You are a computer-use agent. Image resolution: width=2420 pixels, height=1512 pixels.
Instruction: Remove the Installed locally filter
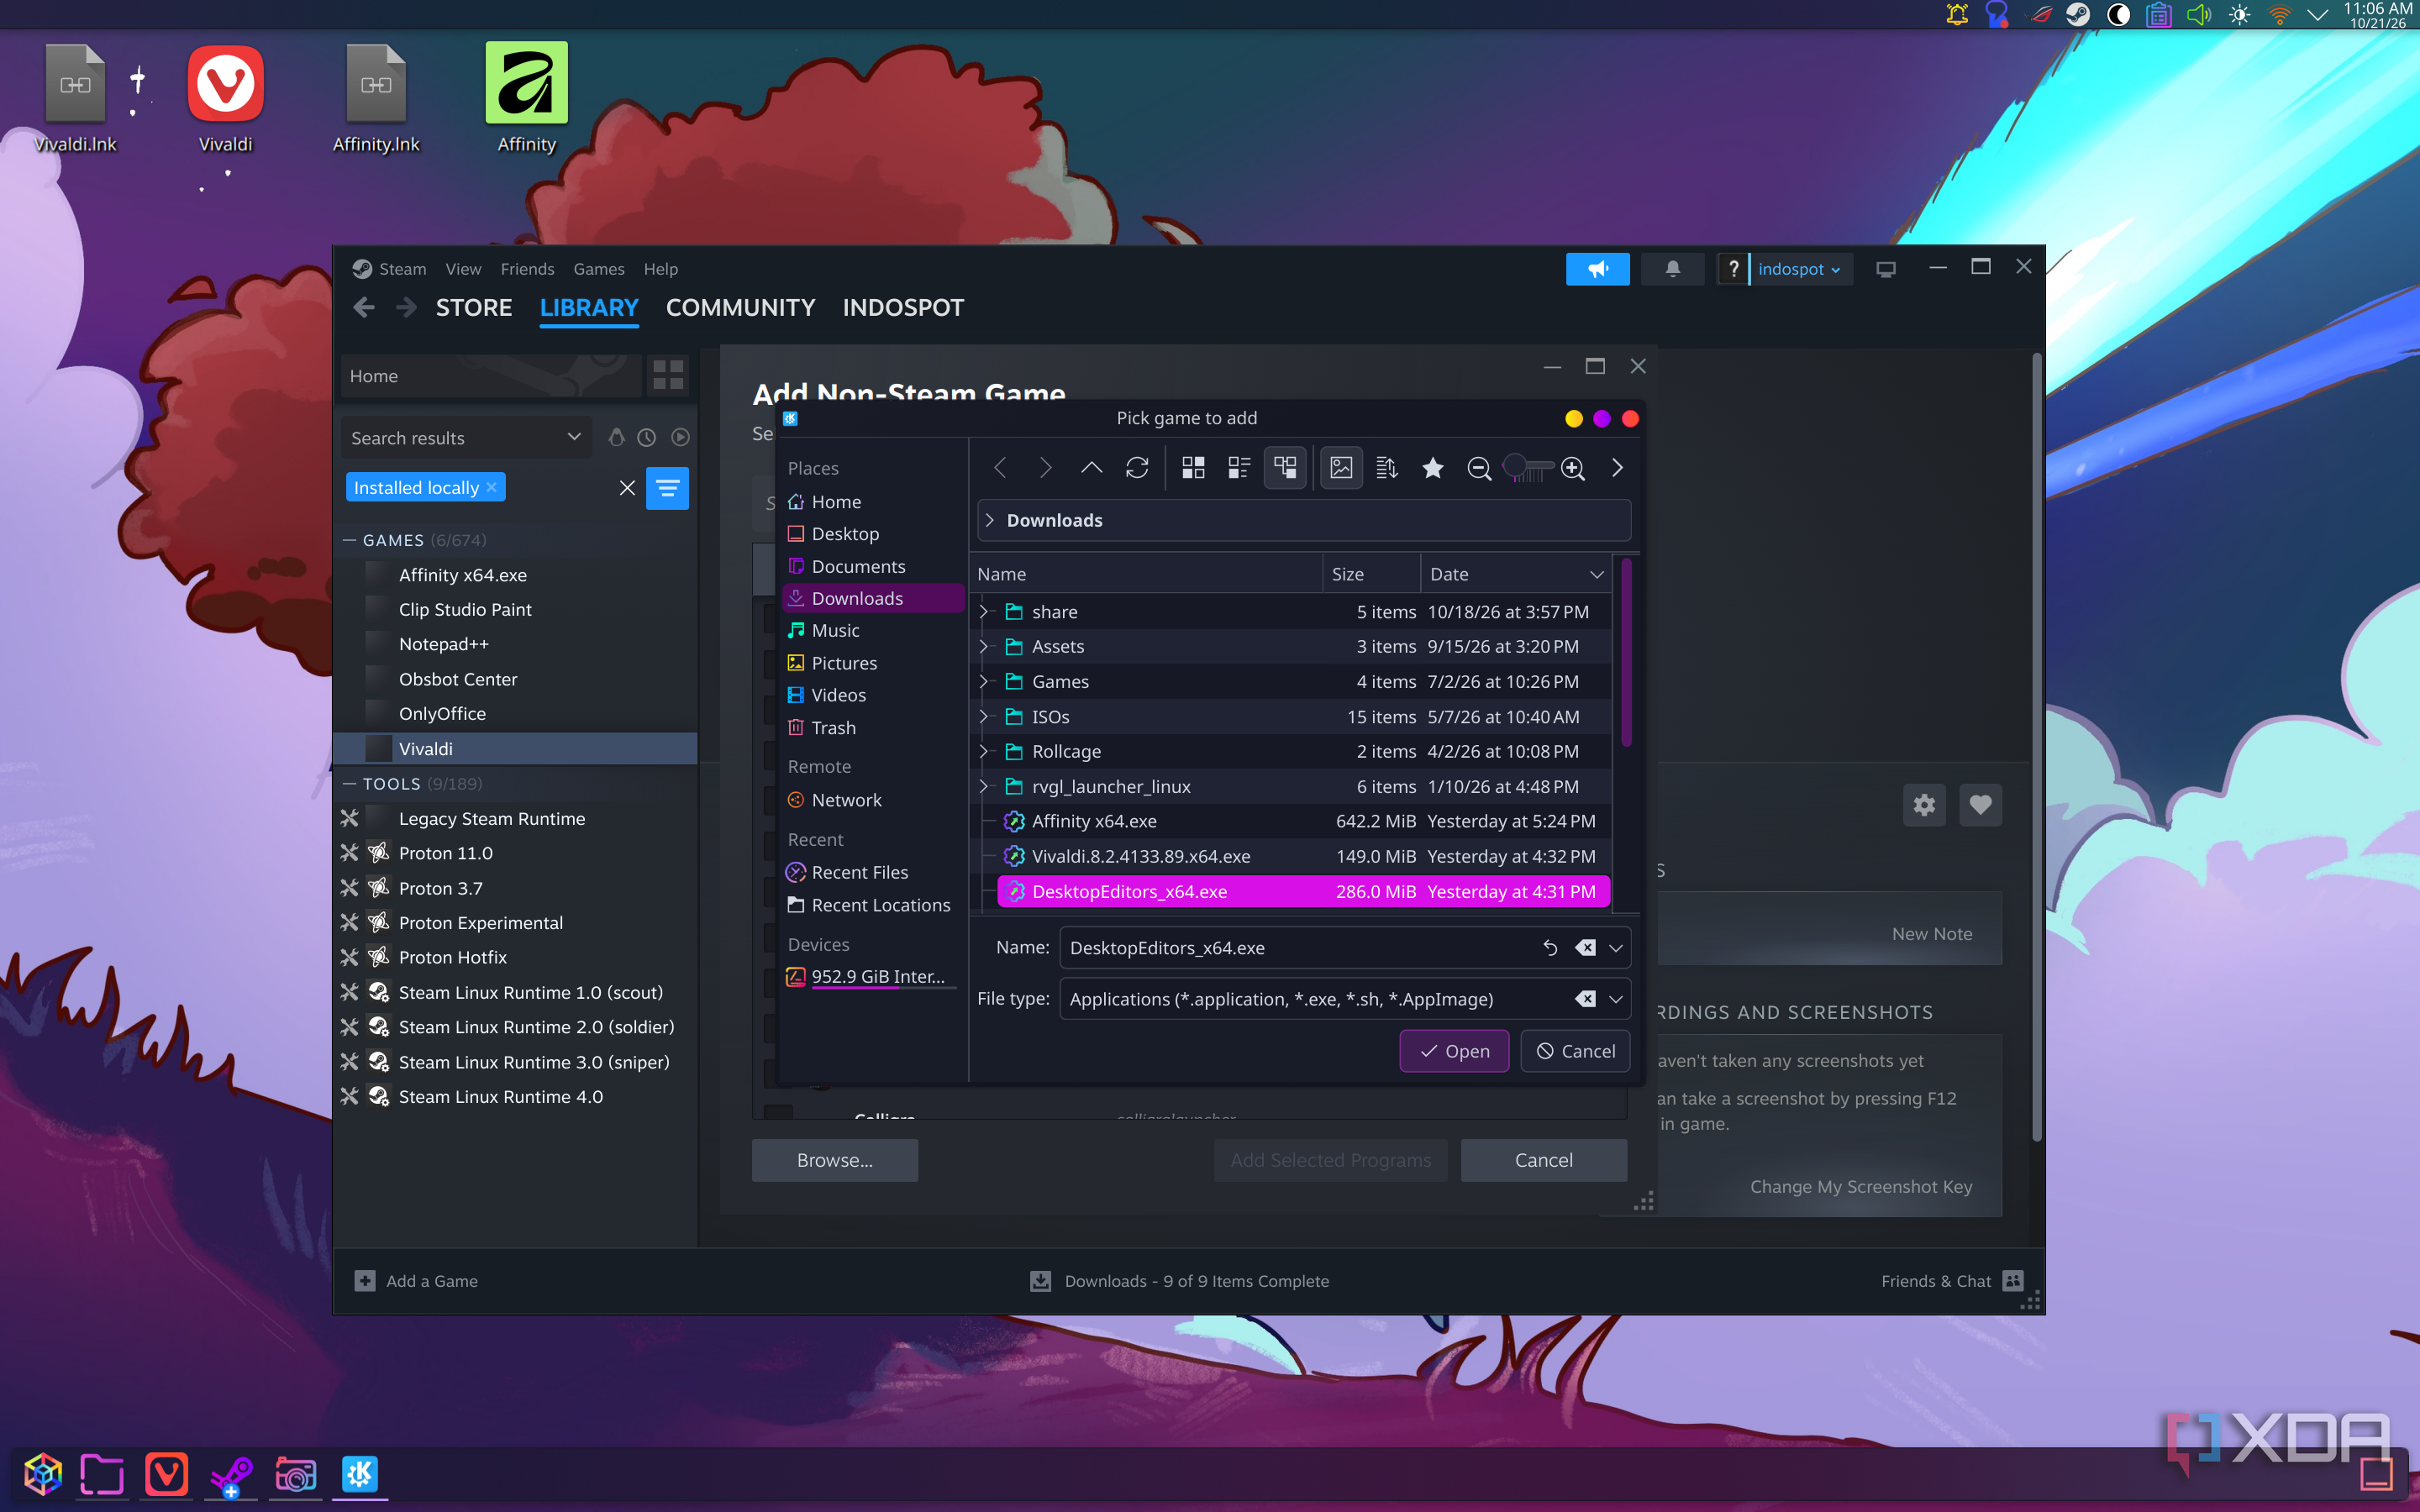pyautogui.click(x=492, y=488)
